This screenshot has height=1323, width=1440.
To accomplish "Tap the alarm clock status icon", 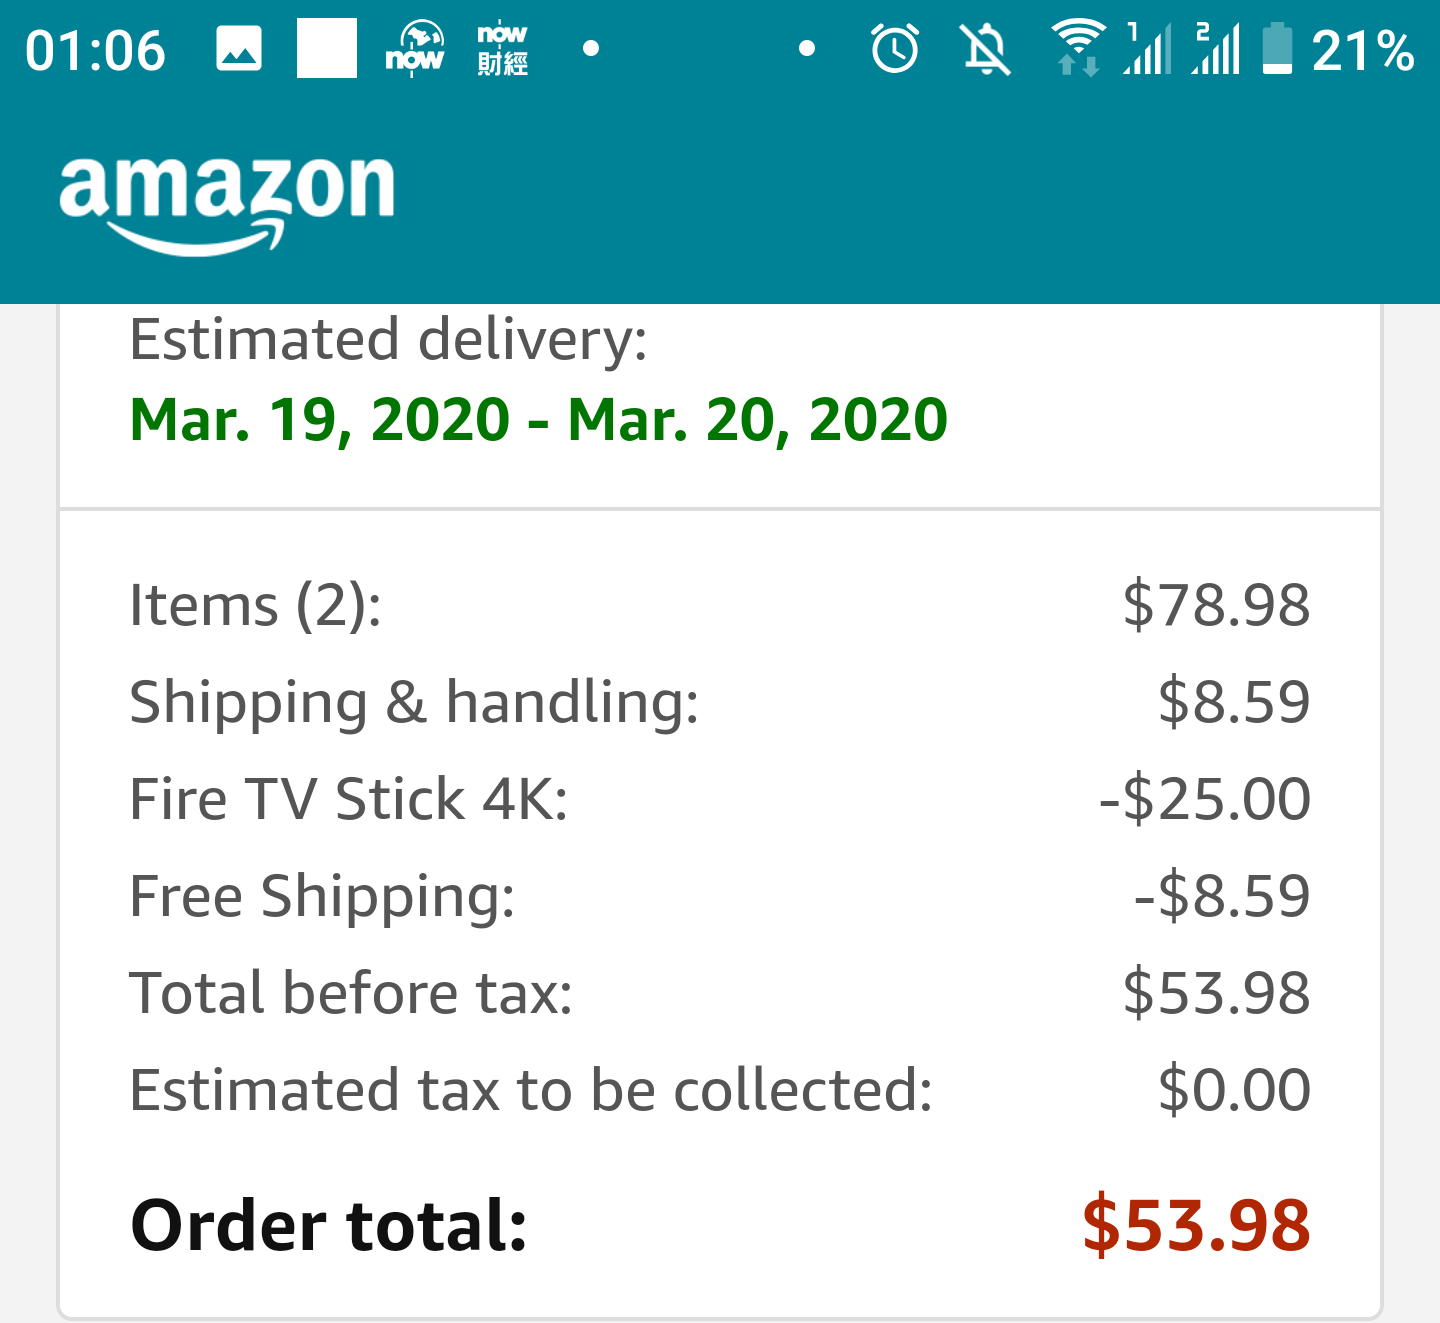I will tap(895, 49).
